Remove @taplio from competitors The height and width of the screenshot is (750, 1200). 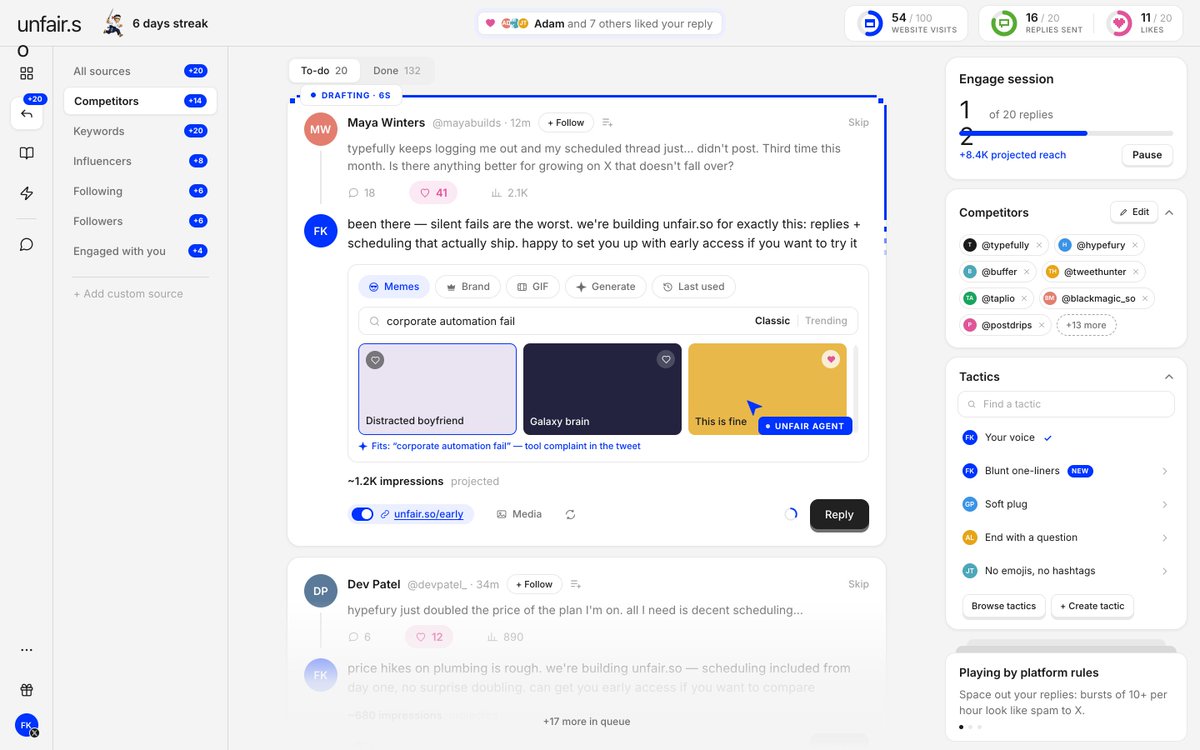tap(1025, 298)
